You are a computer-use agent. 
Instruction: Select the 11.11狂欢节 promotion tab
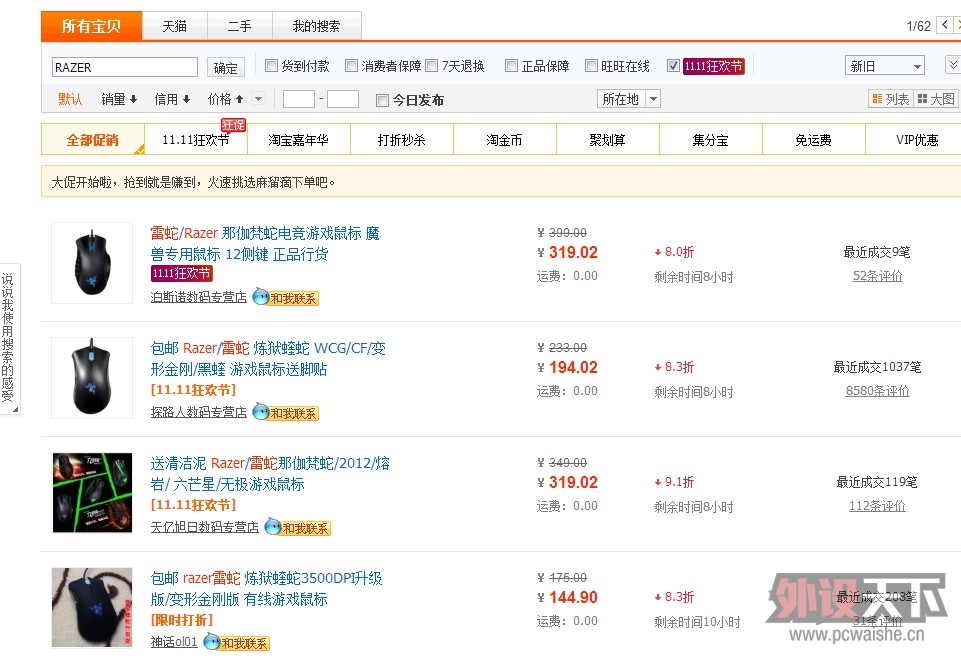(196, 140)
